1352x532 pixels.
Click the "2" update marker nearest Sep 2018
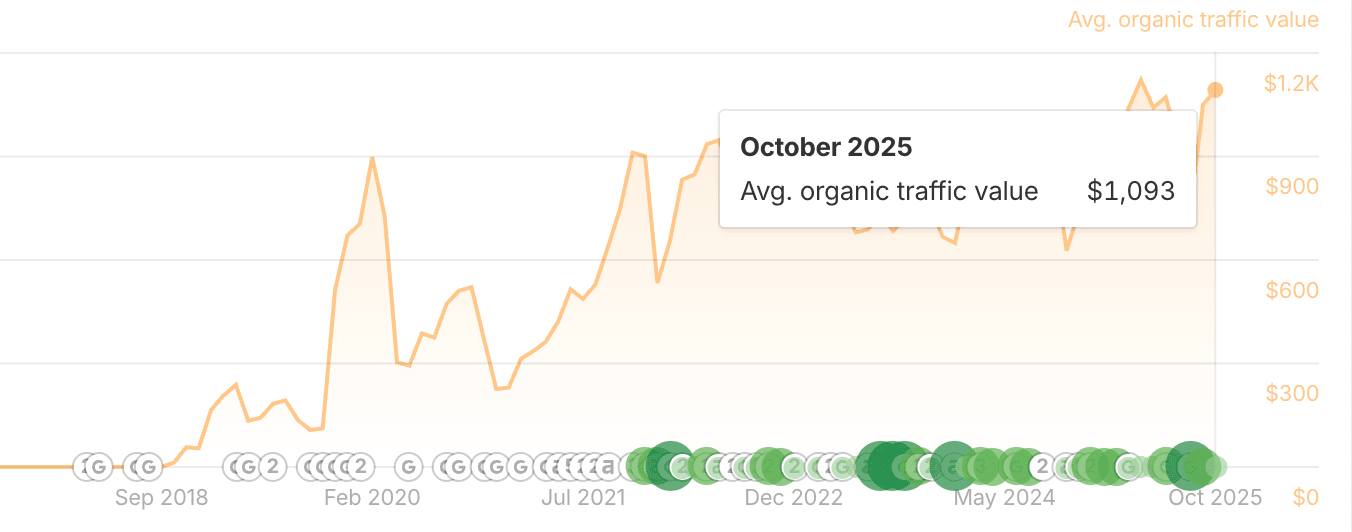coord(271,466)
